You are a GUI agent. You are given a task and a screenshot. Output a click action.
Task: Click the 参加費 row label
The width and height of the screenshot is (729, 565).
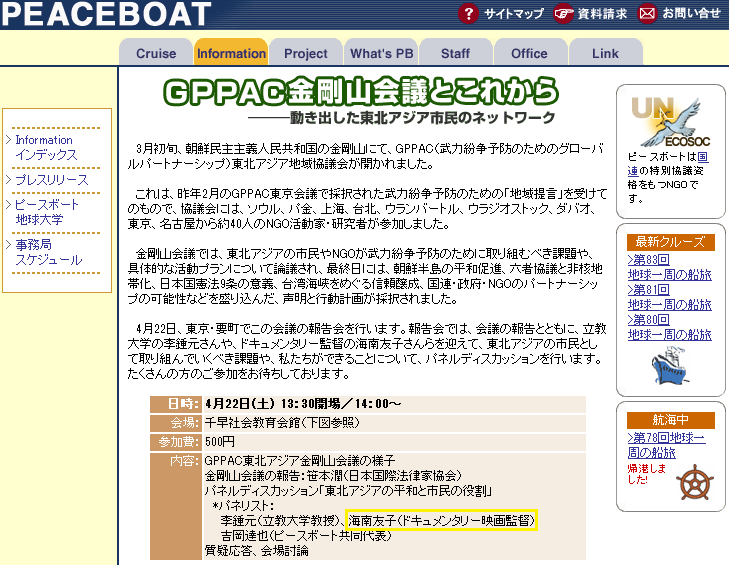(176, 441)
